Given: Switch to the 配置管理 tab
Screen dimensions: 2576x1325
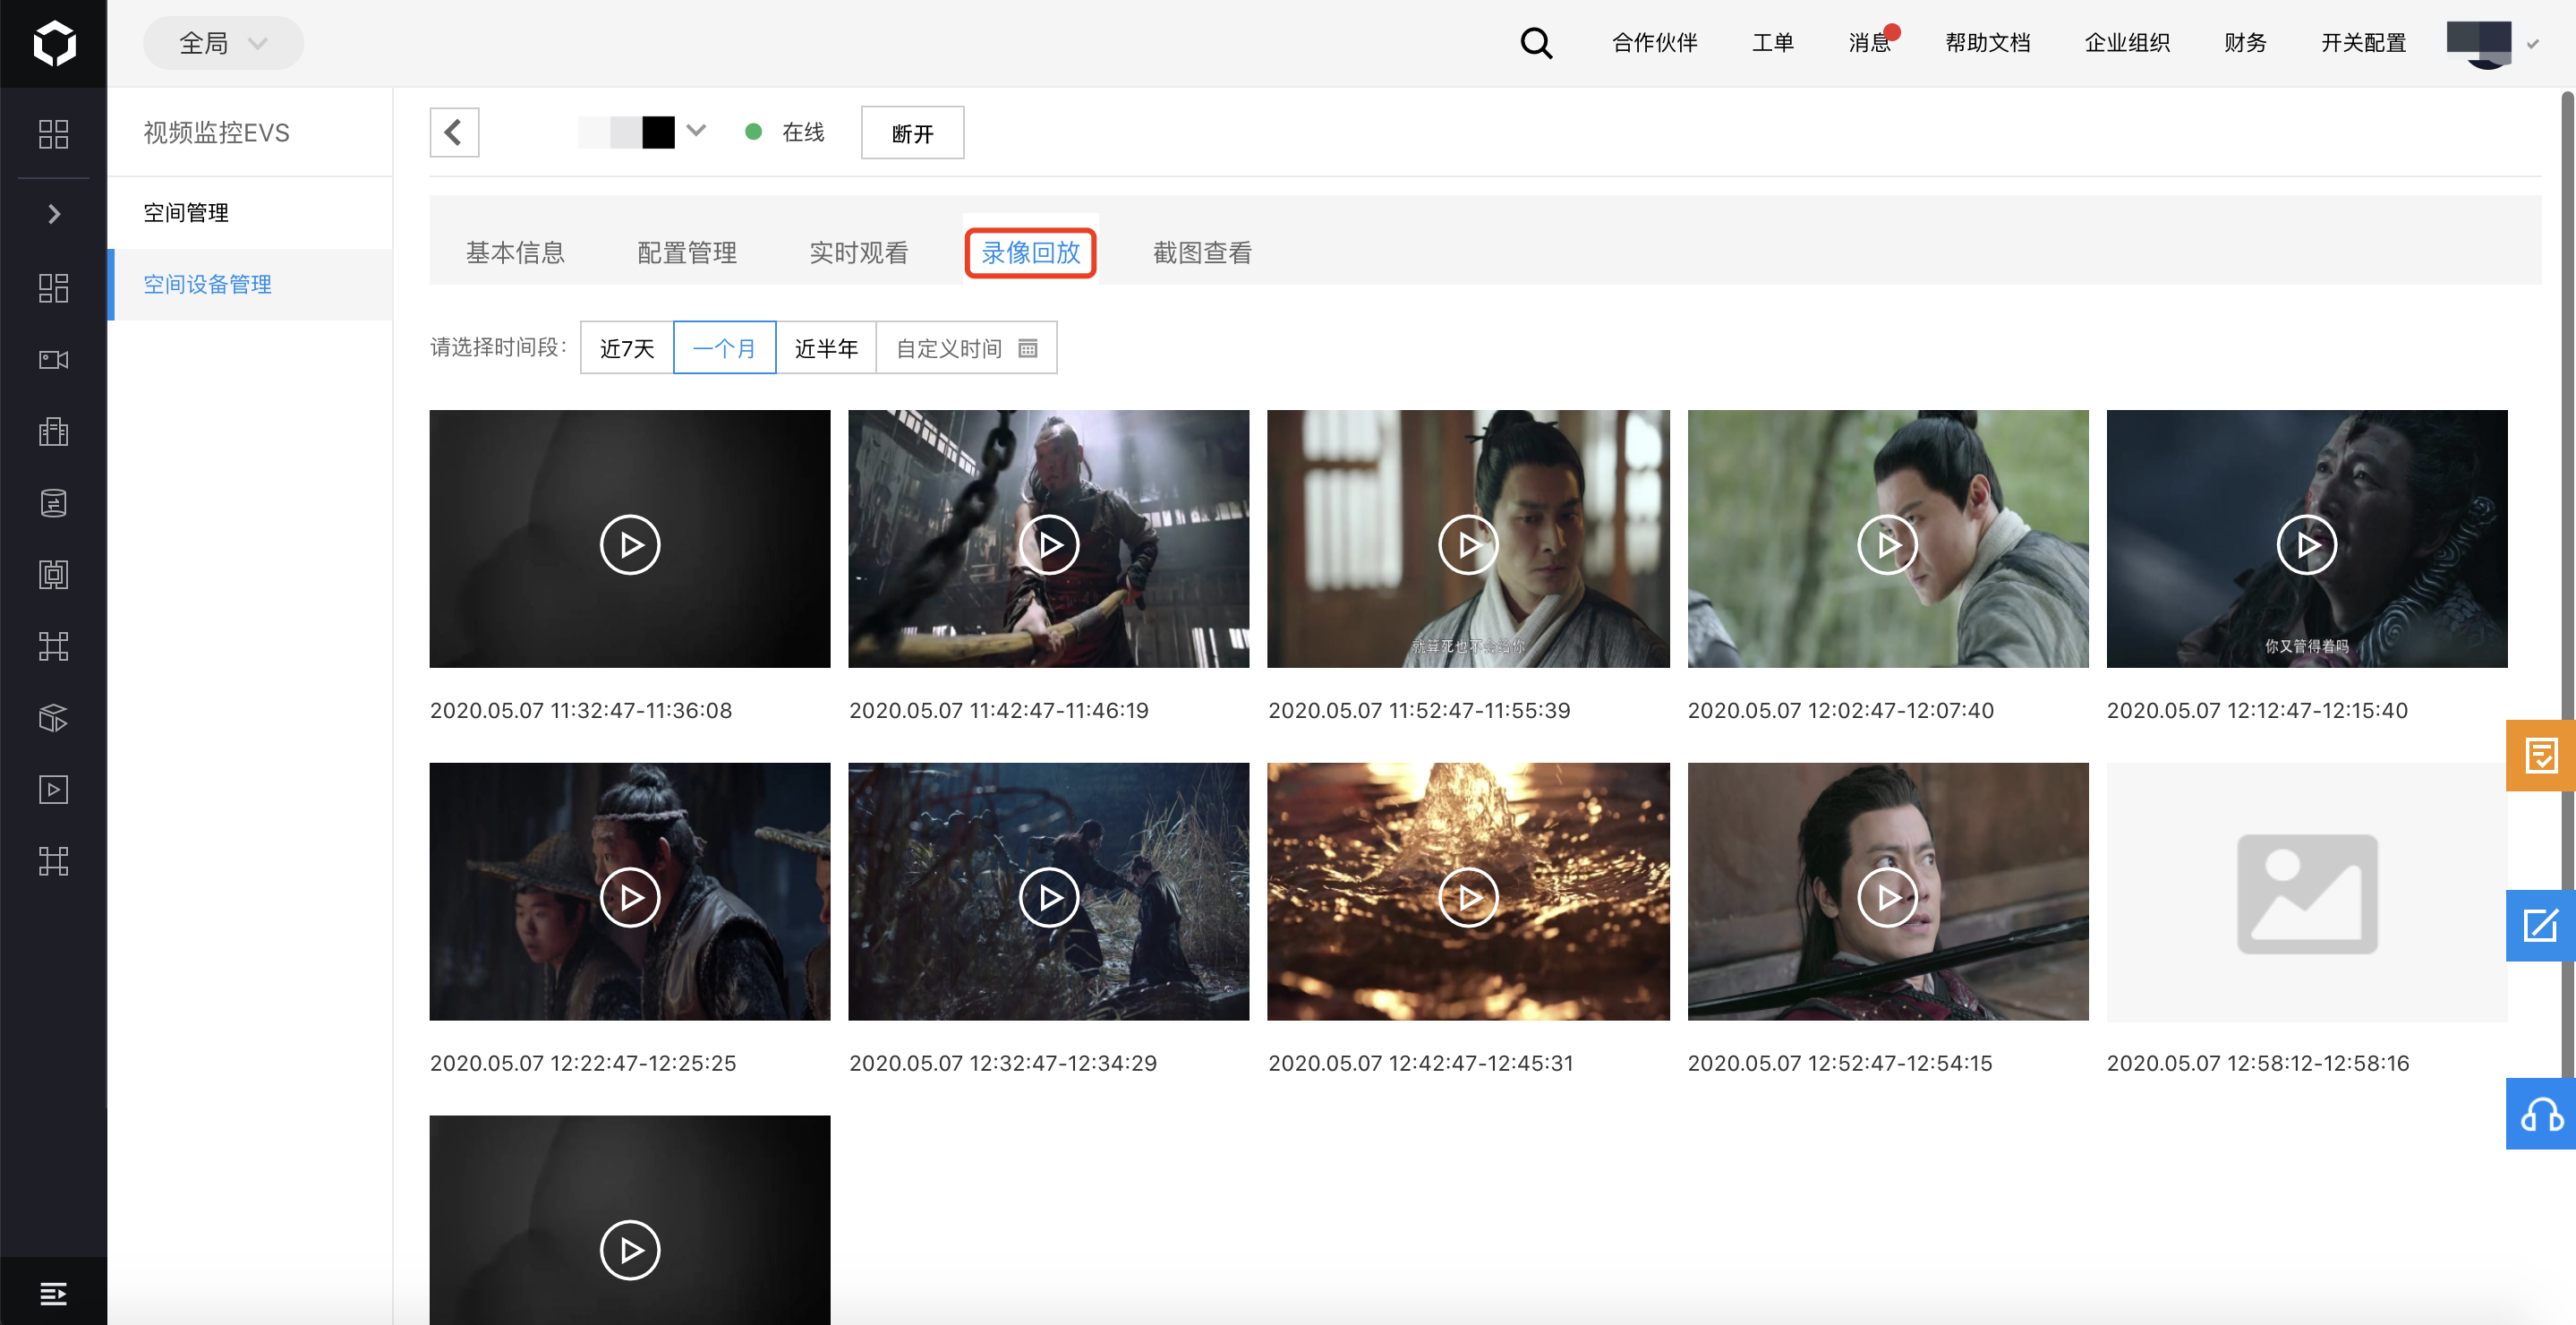Looking at the screenshot, I should tap(687, 252).
